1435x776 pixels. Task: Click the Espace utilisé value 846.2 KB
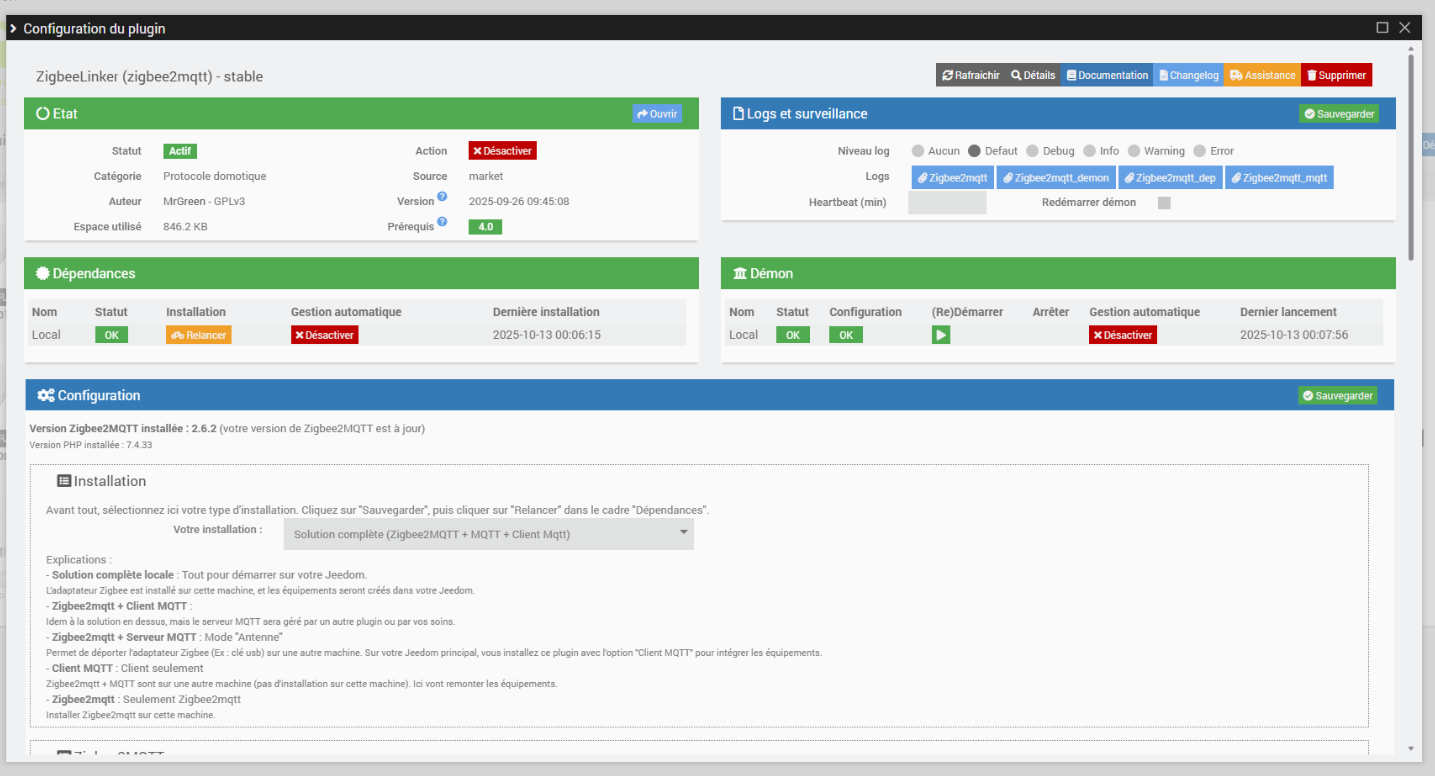tap(186, 227)
